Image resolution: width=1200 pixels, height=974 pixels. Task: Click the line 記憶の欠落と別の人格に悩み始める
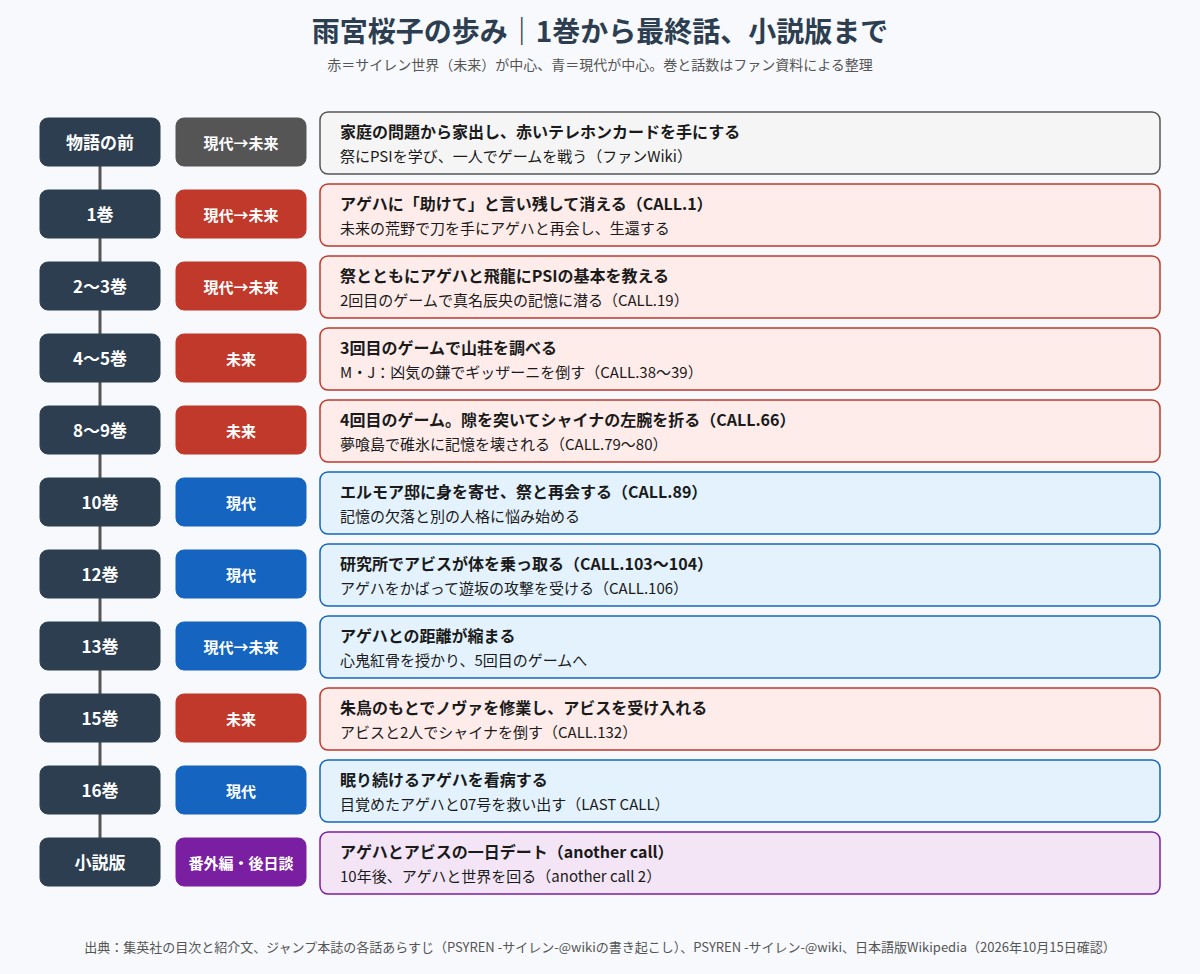click(459, 516)
